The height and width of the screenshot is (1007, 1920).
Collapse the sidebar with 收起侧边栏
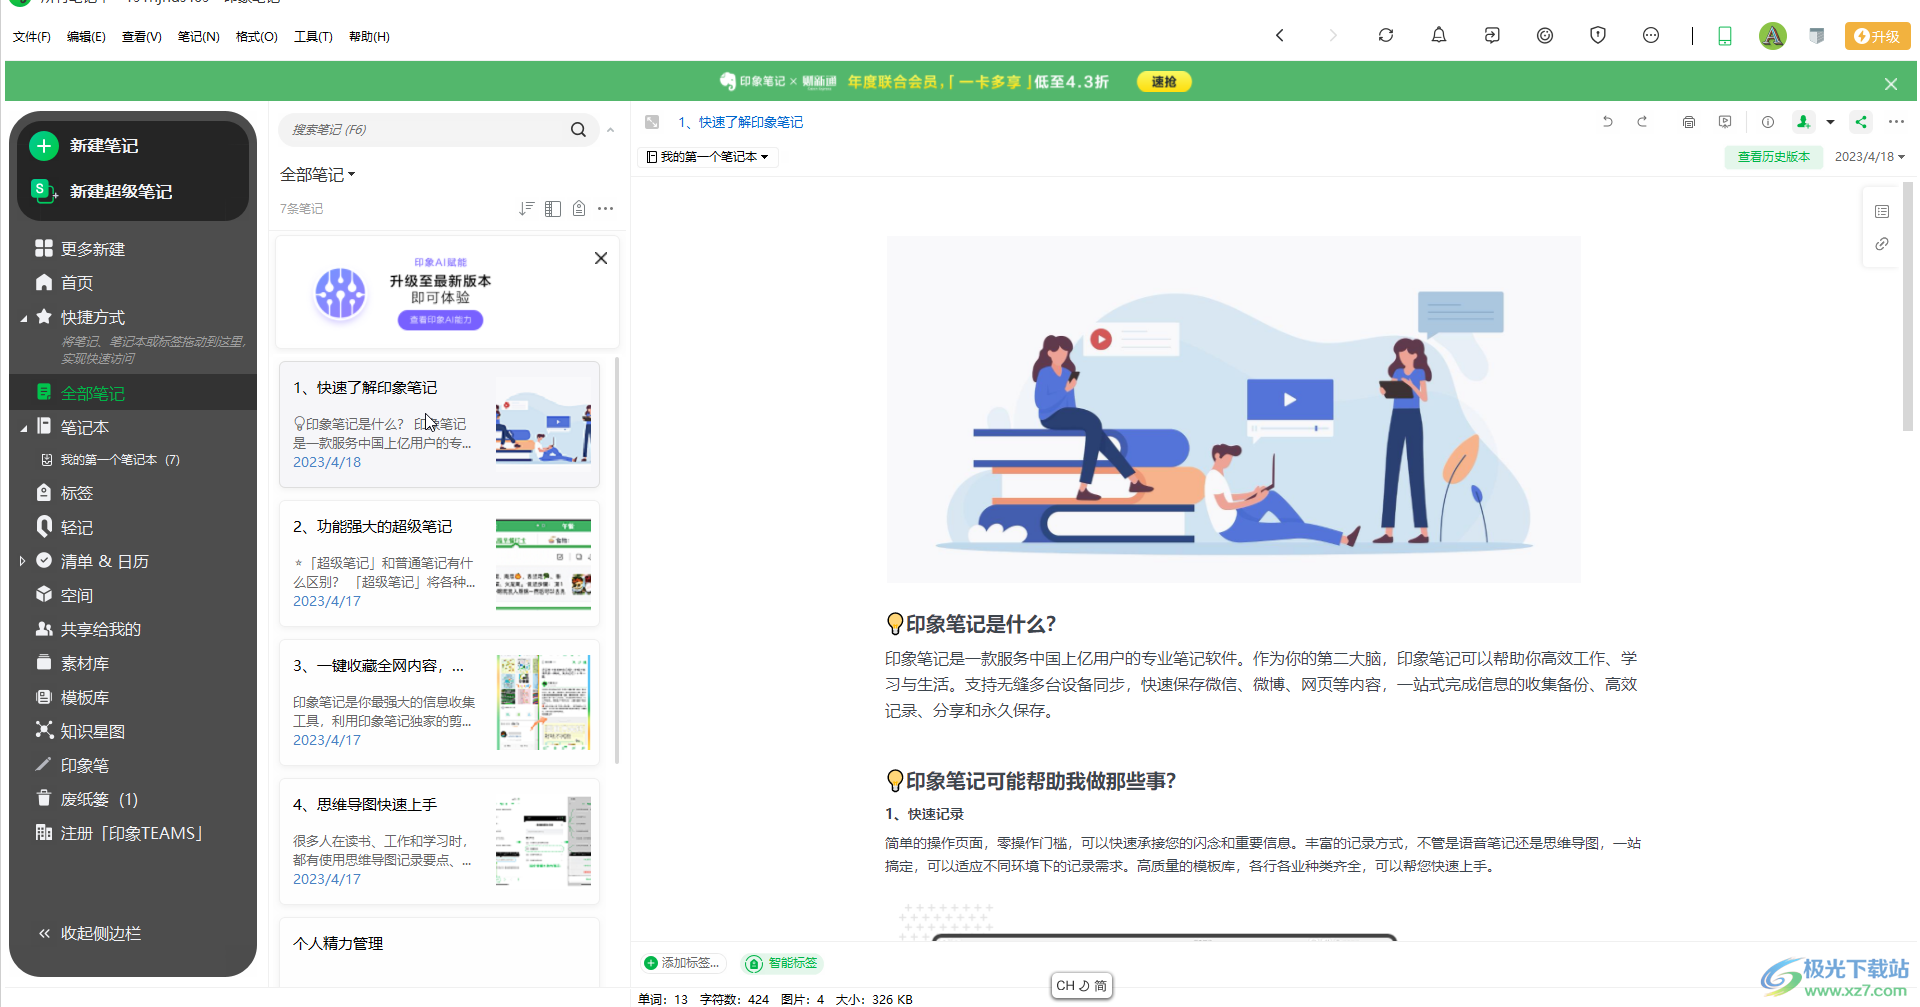pos(90,933)
